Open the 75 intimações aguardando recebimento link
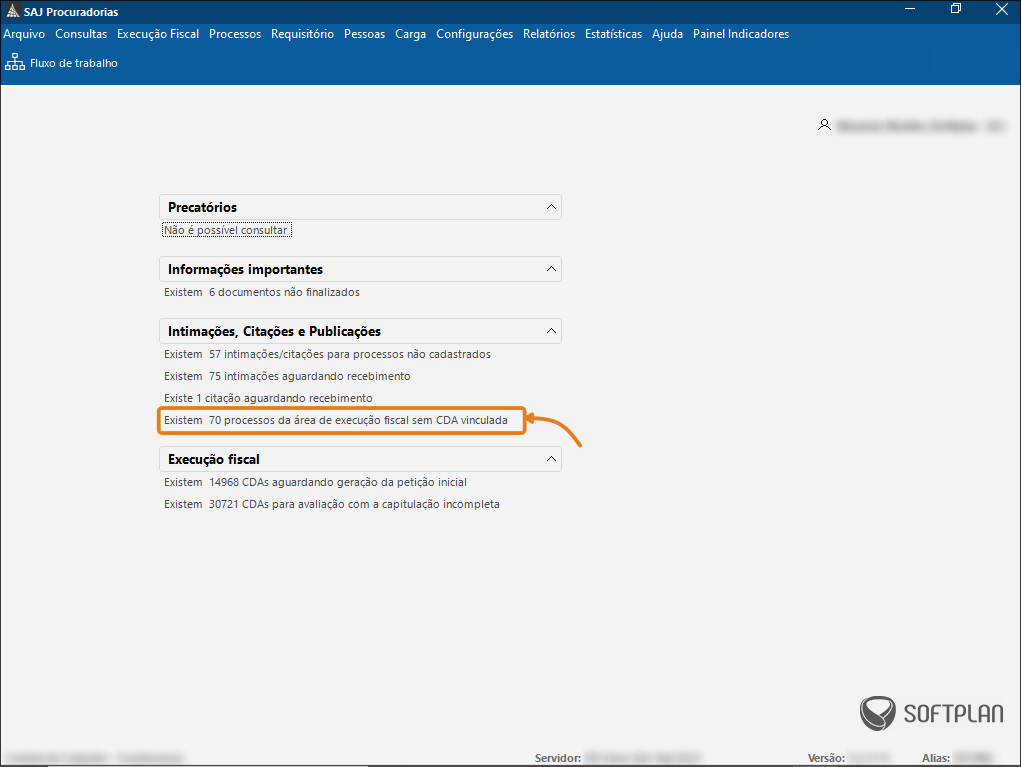 (x=287, y=376)
